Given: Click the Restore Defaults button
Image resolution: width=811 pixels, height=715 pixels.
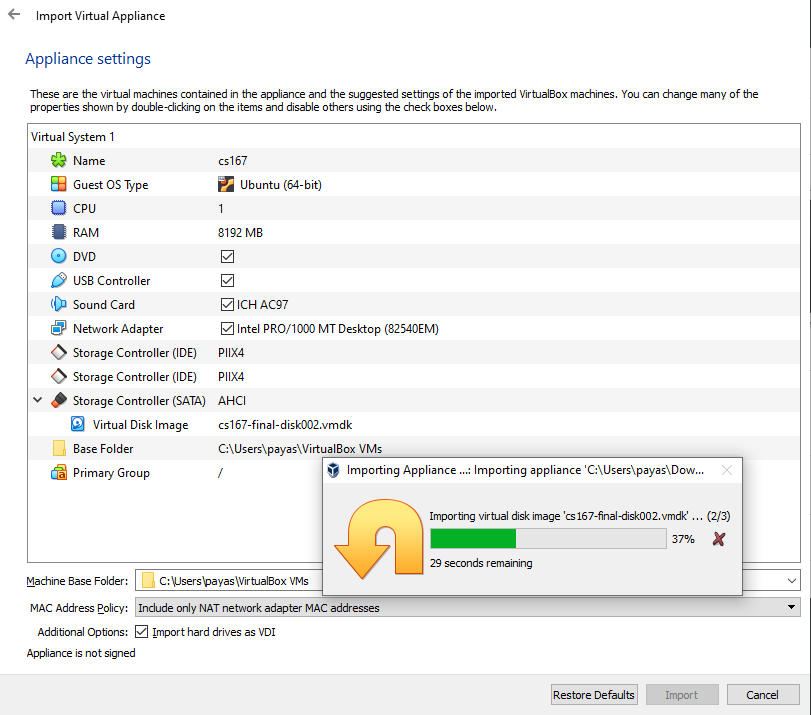Looking at the screenshot, I should pos(594,694).
